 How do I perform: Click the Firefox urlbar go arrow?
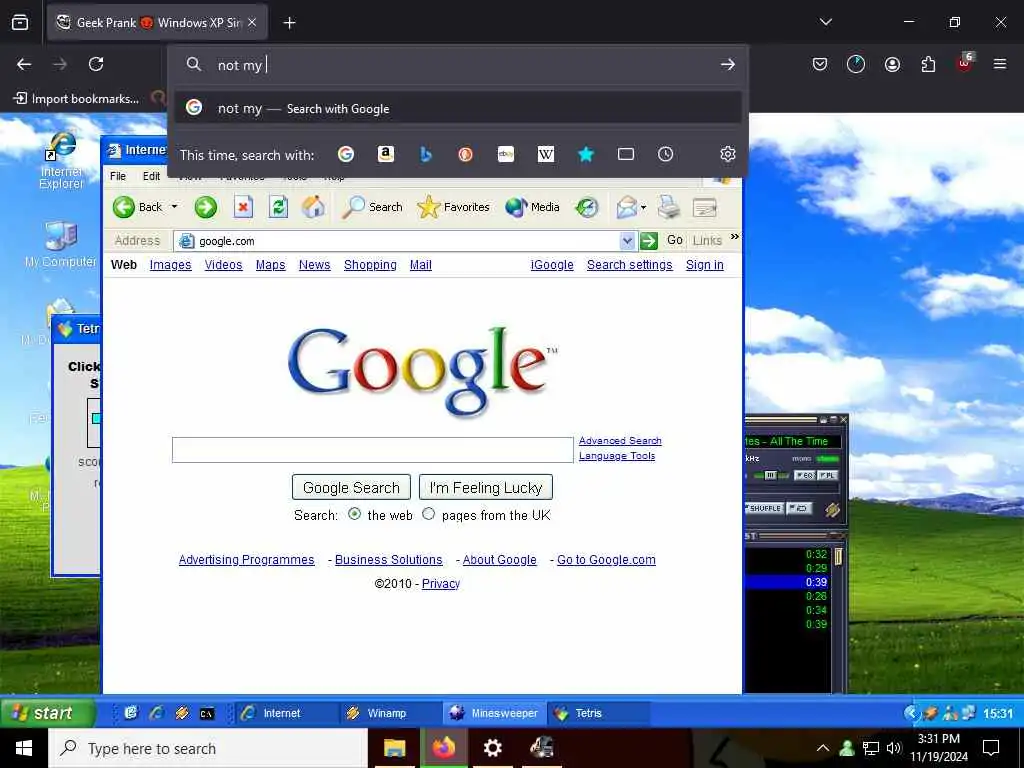[728, 64]
